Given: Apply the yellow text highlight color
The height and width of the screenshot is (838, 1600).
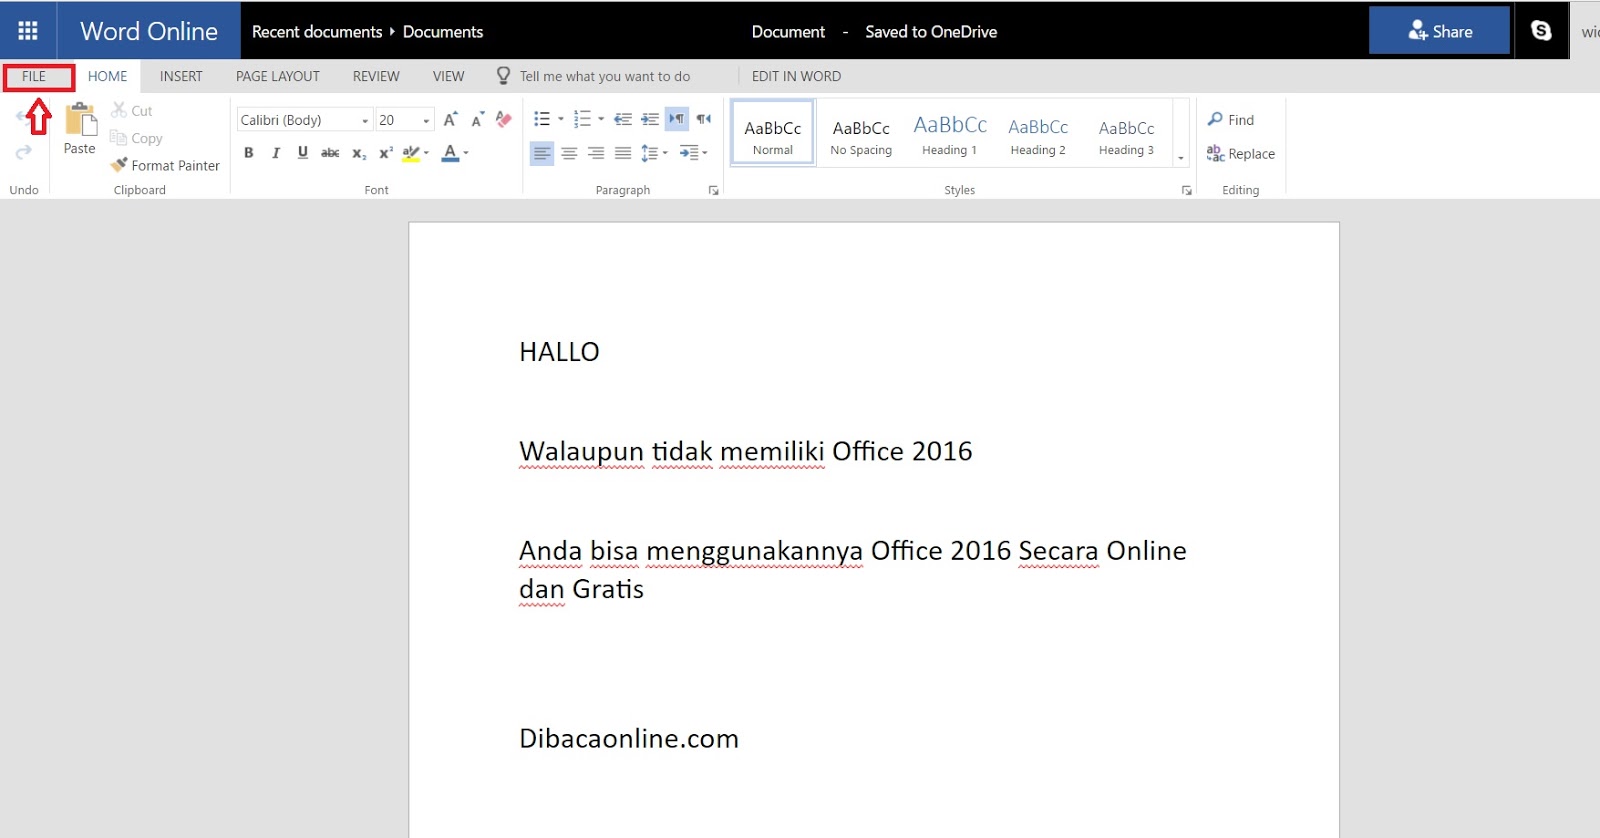Looking at the screenshot, I should click(410, 153).
